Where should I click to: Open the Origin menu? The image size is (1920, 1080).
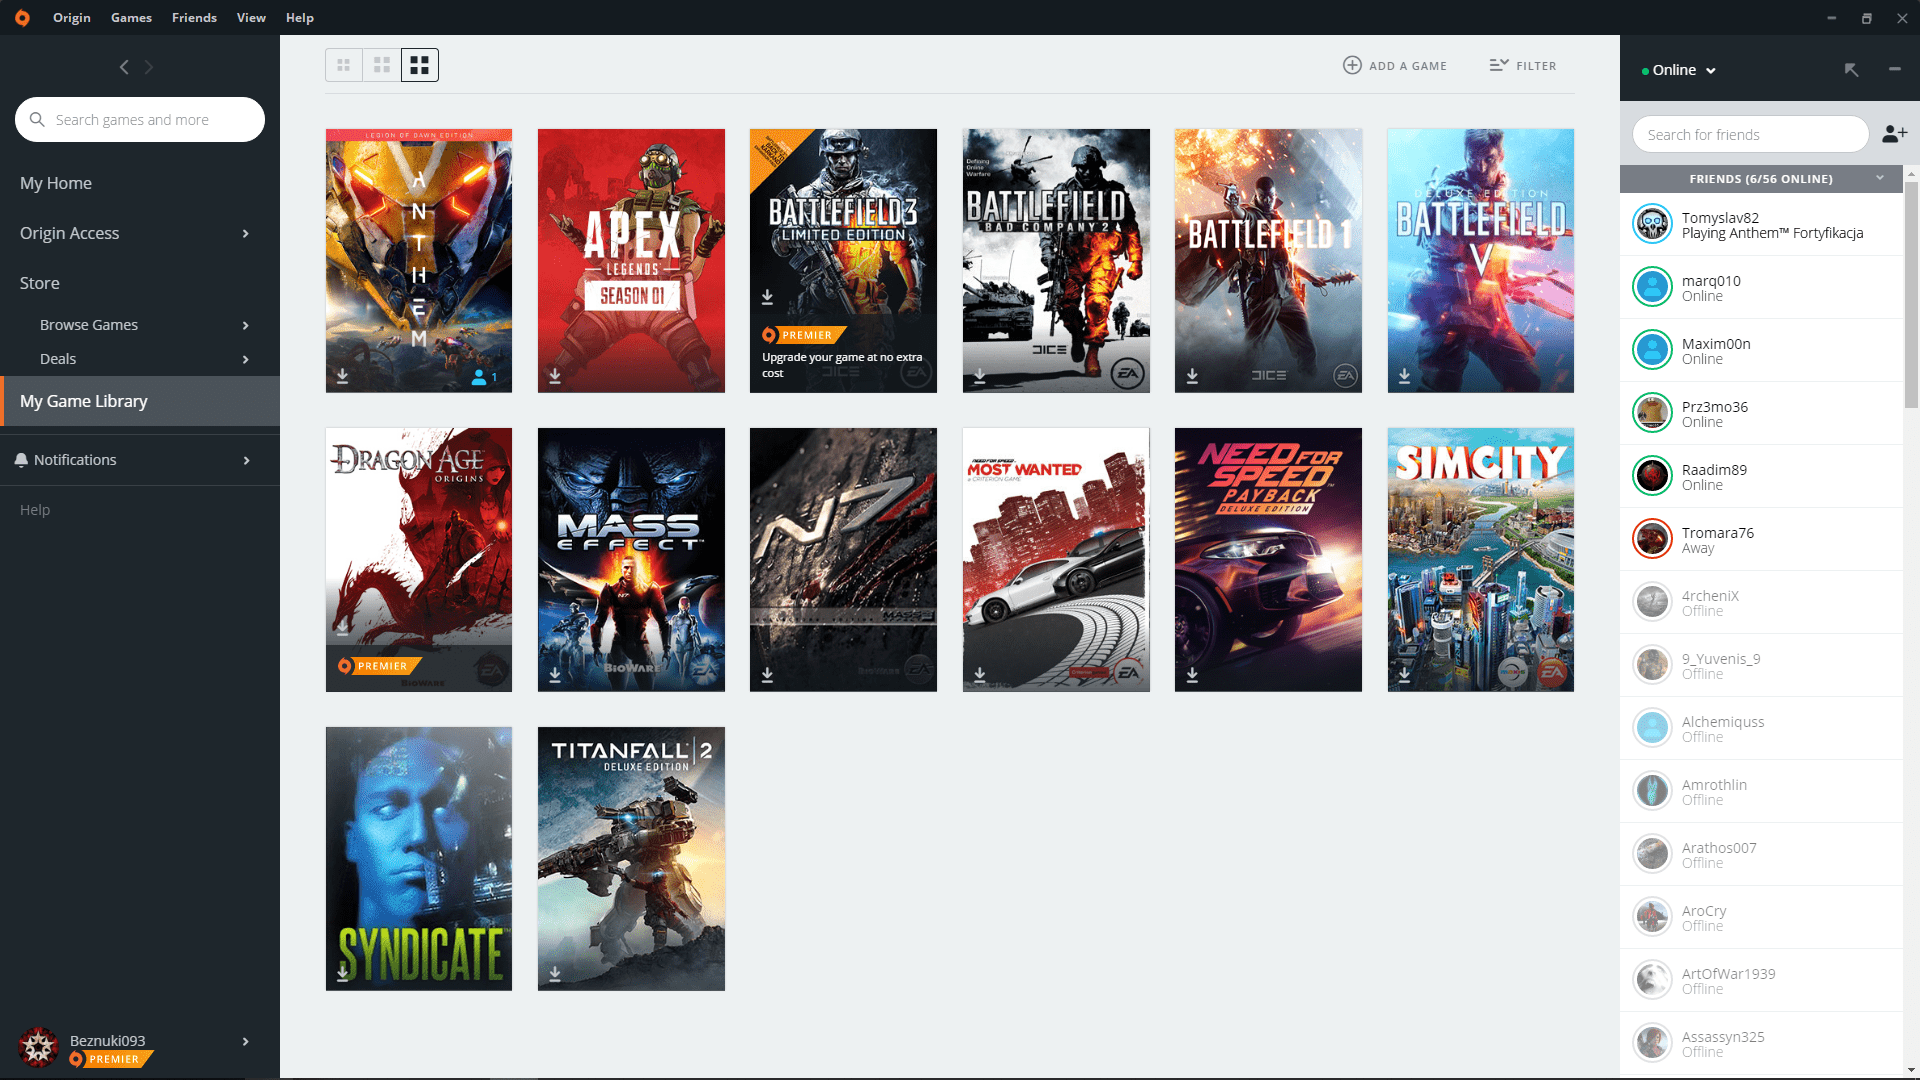(x=72, y=18)
